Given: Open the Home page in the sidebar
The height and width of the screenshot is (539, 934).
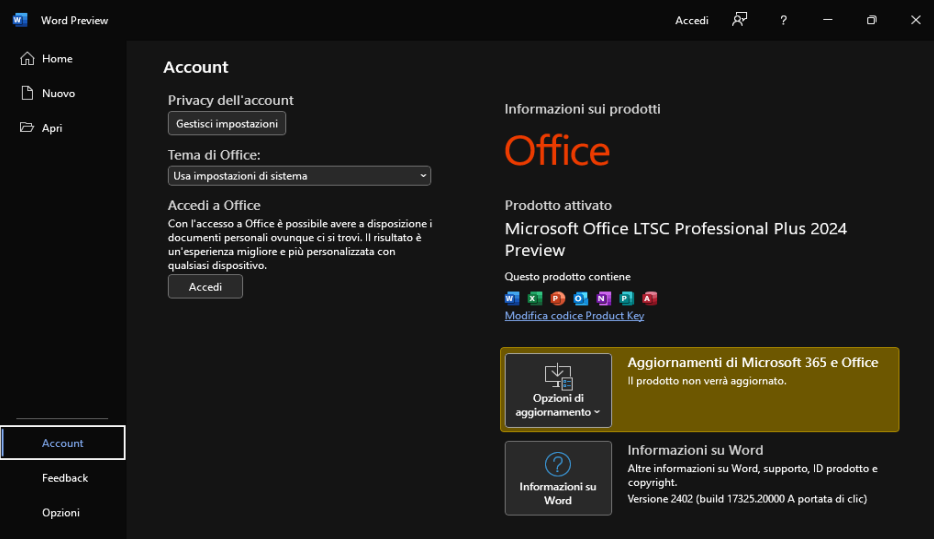Looking at the screenshot, I should (63, 58).
